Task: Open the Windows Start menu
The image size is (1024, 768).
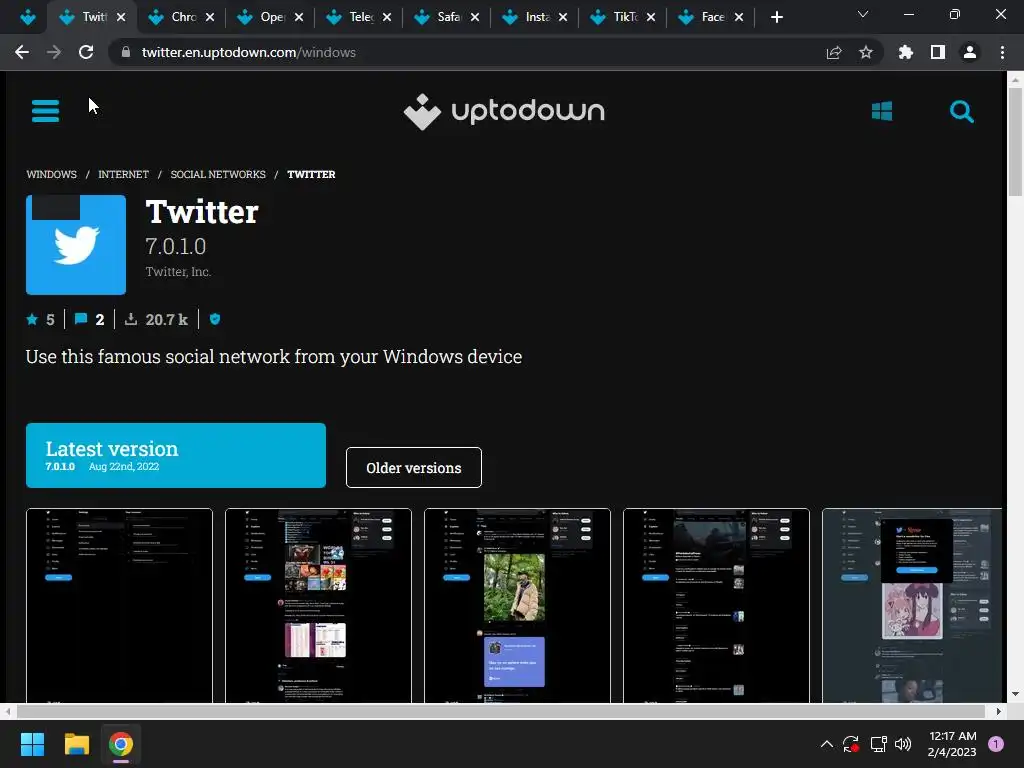Action: point(32,744)
